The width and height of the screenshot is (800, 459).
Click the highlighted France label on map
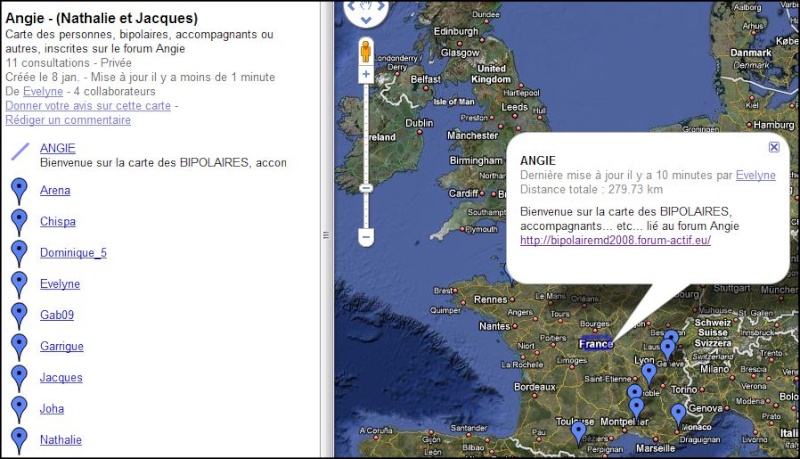point(596,344)
